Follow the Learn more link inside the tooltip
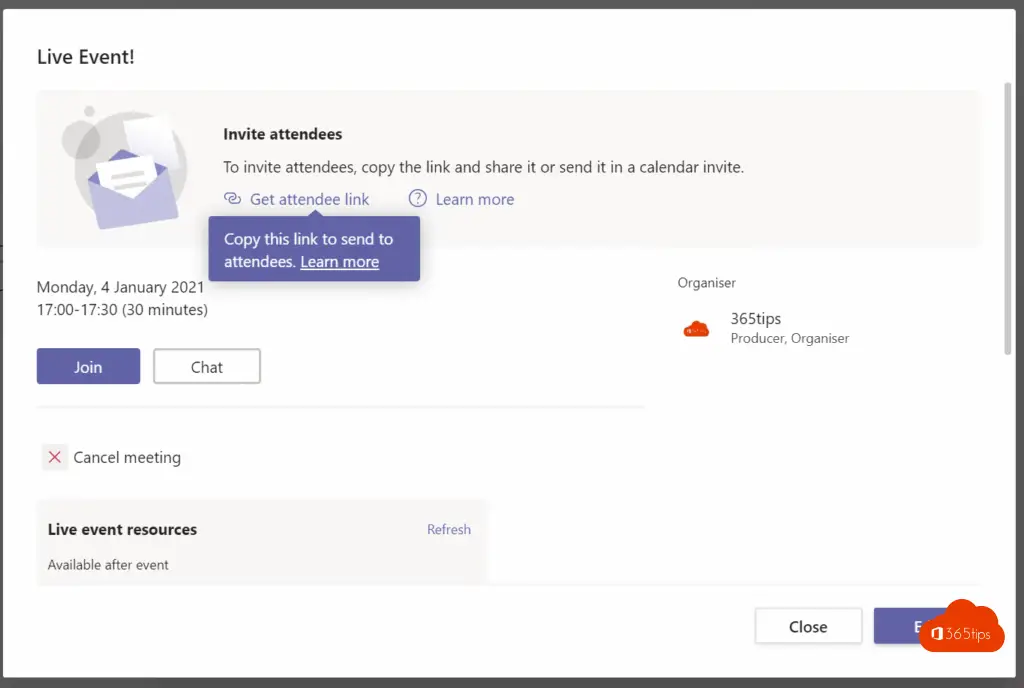 point(339,262)
